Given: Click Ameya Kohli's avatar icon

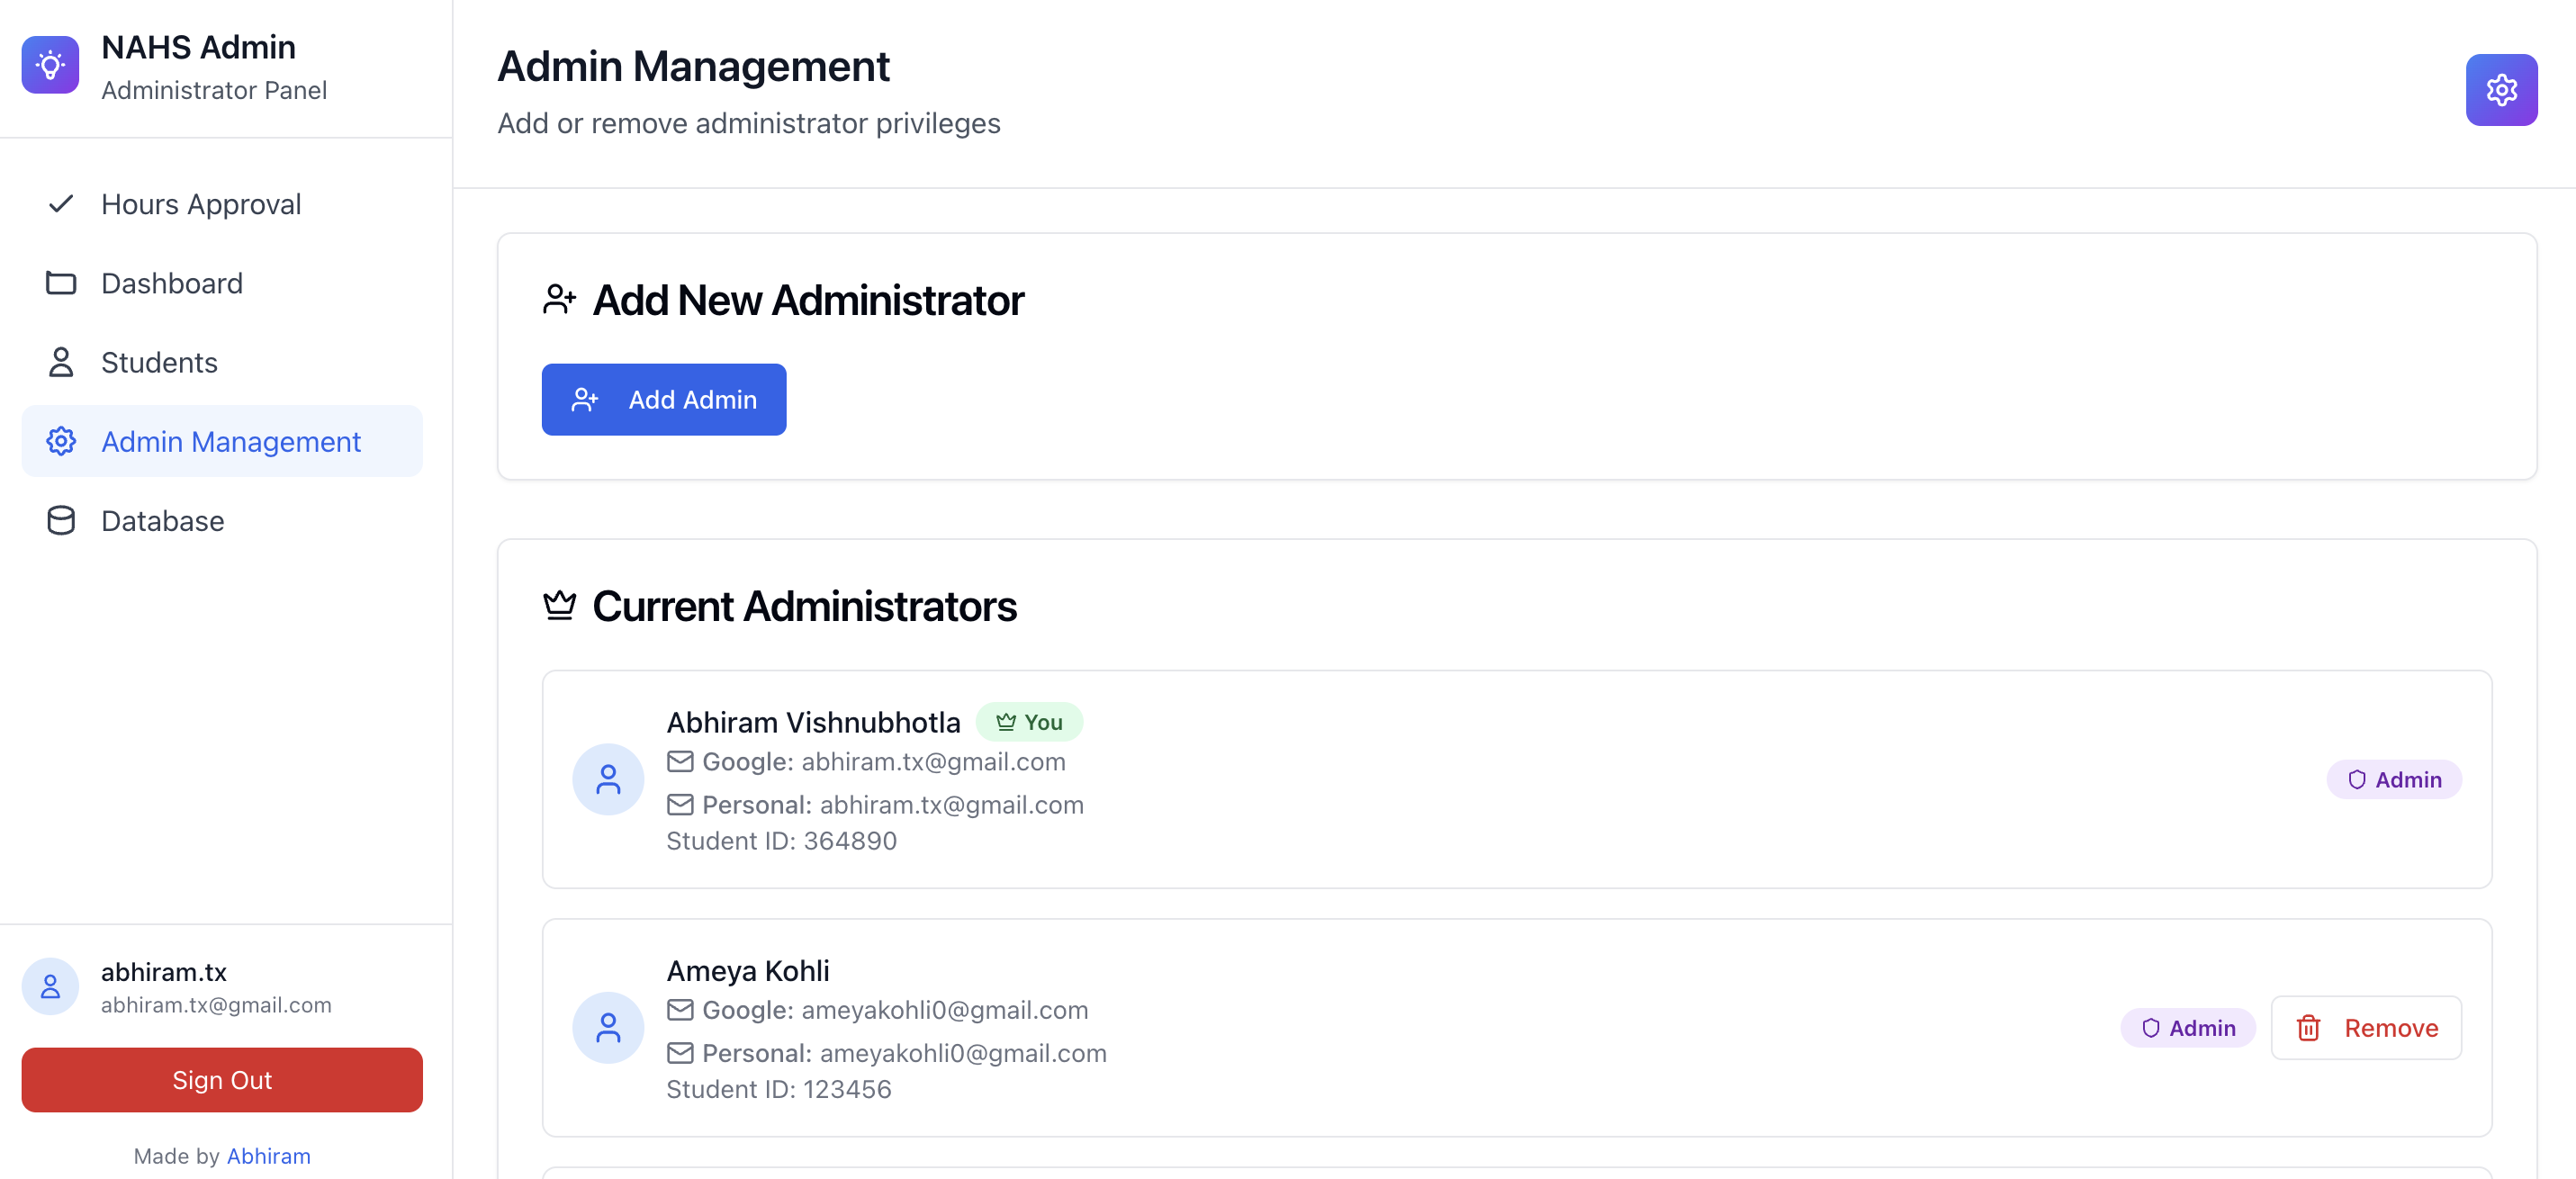Looking at the screenshot, I should [x=607, y=1027].
